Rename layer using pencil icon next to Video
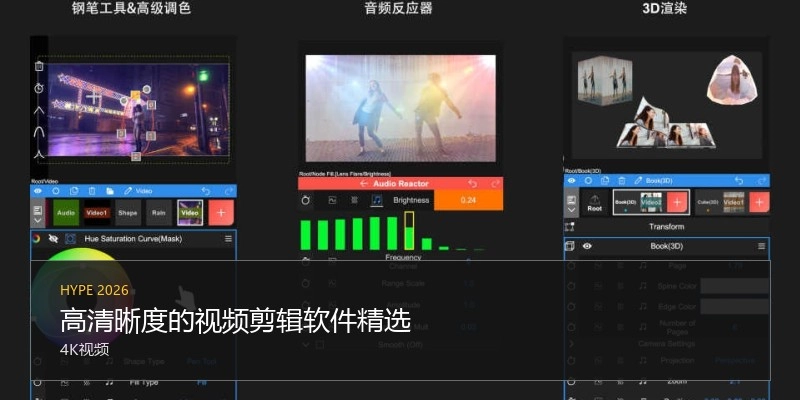The height and width of the screenshot is (400, 800). (128, 191)
